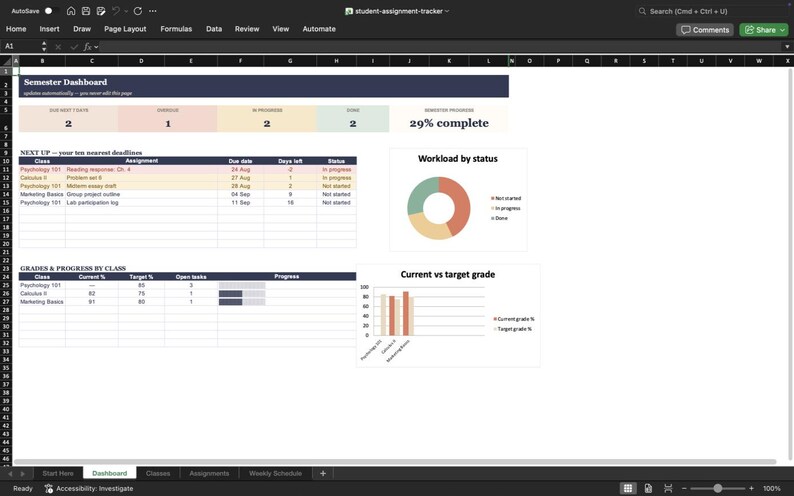794x496 pixels.
Task: Click the Select All corner triangle
Action: 6,61
